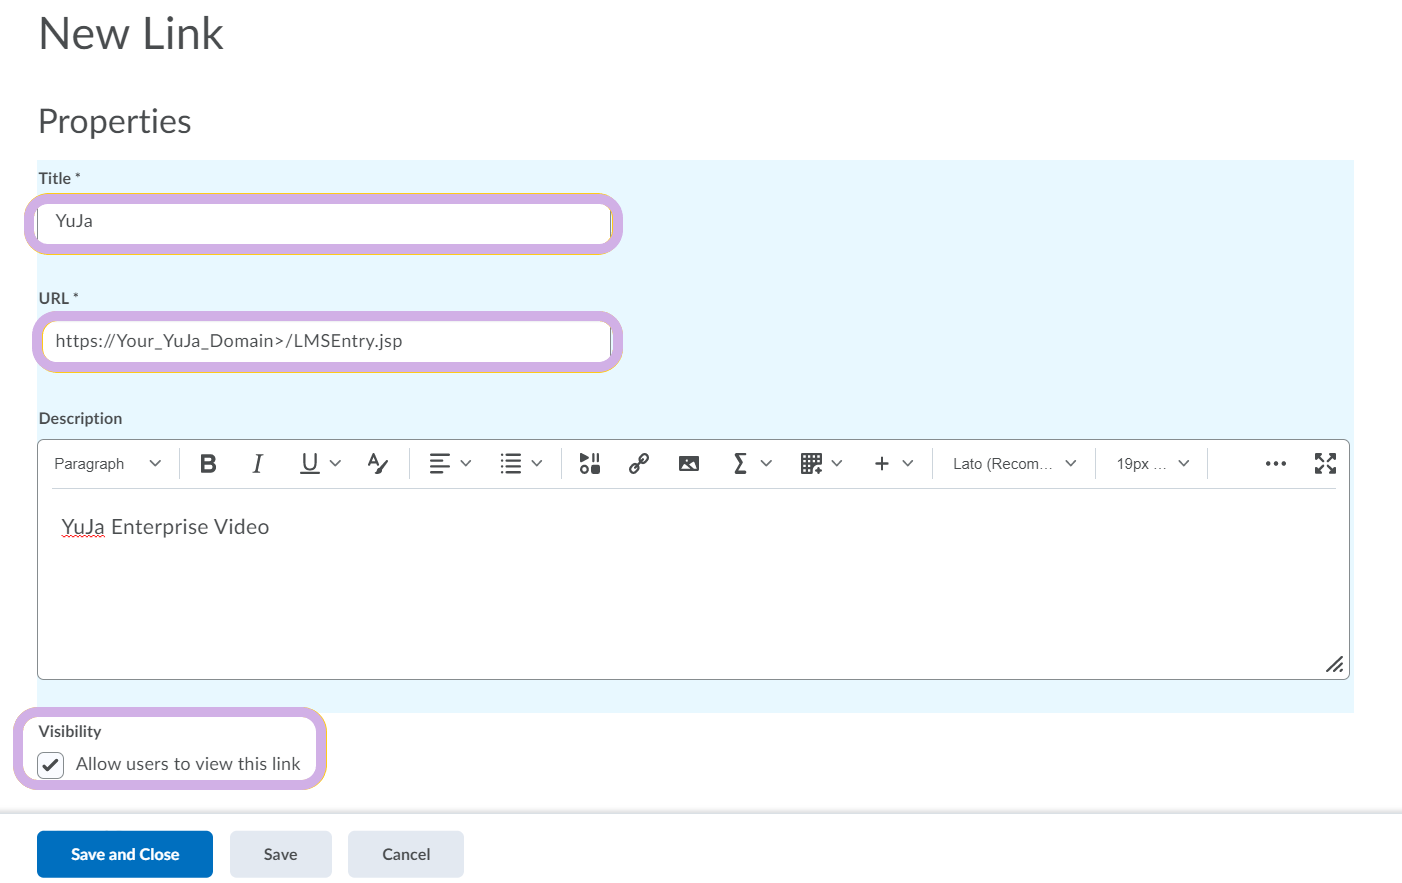Open the Lato font family dropdown
This screenshot has height=883, width=1402.
coord(1014,464)
